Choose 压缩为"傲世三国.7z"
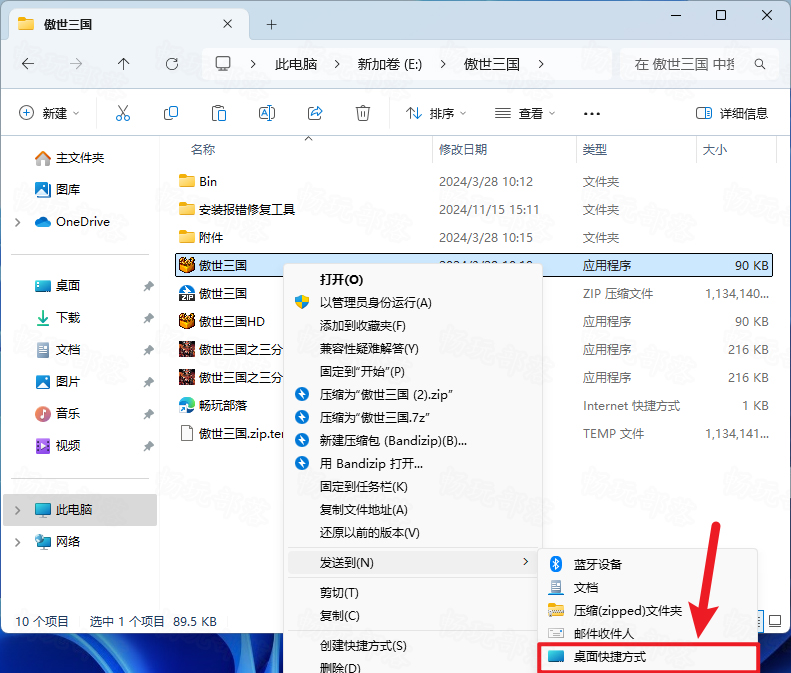 click(x=414, y=418)
